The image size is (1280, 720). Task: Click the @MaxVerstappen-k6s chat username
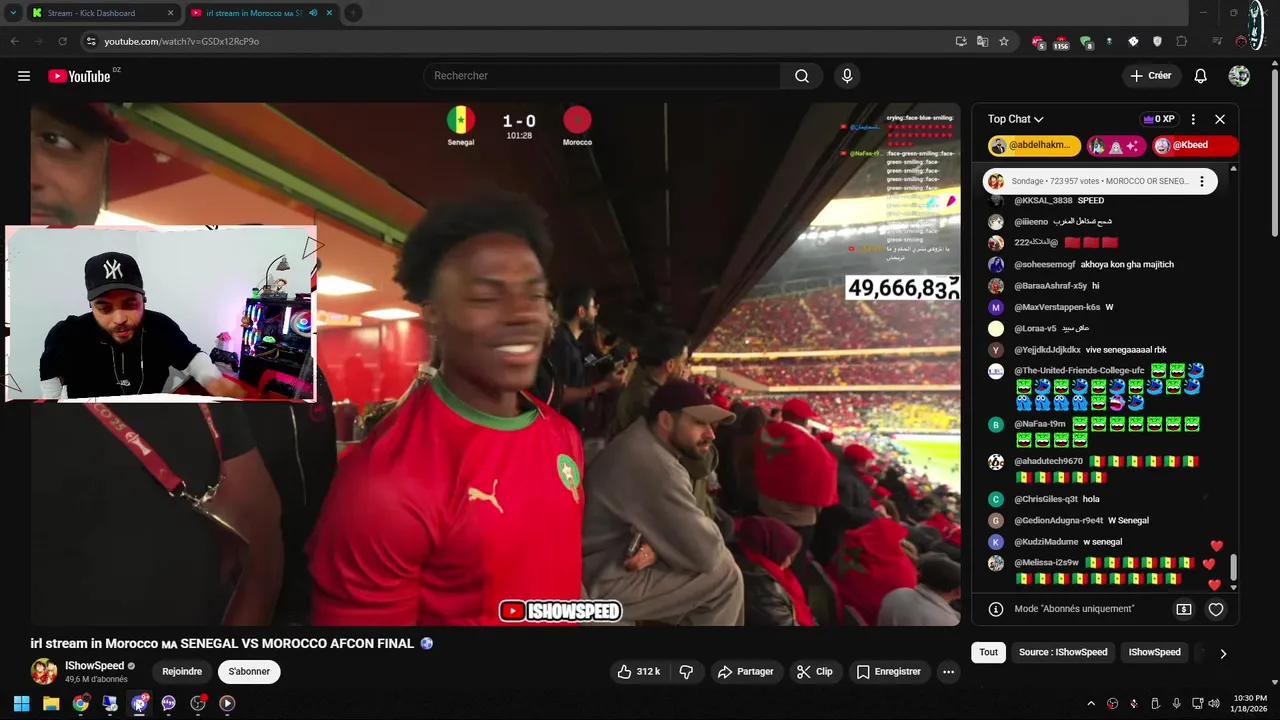click(x=1057, y=307)
